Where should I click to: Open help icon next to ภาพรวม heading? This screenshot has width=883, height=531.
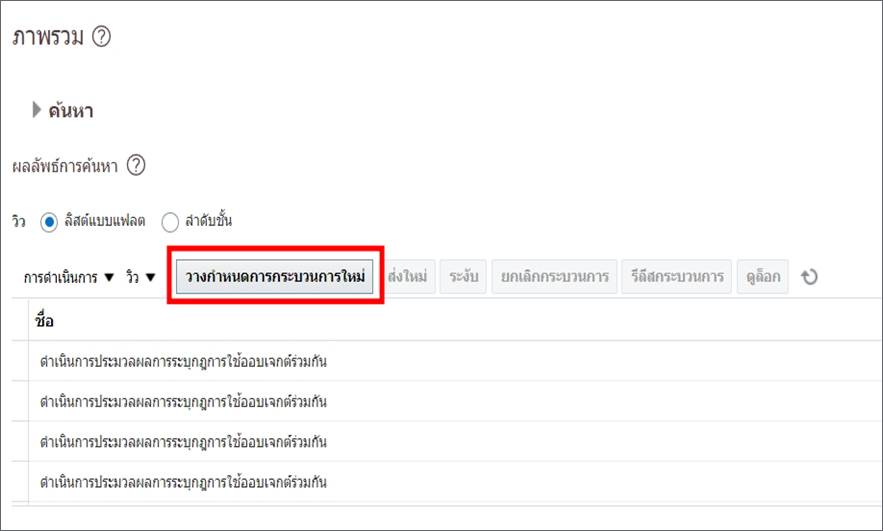click(x=101, y=37)
